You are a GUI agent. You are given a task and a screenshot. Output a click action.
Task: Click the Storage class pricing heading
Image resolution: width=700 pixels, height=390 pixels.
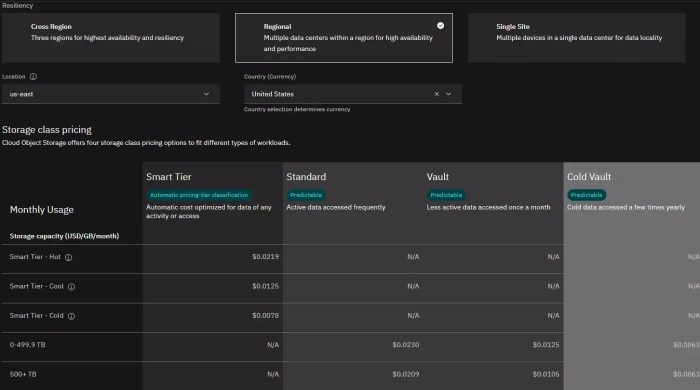47,130
